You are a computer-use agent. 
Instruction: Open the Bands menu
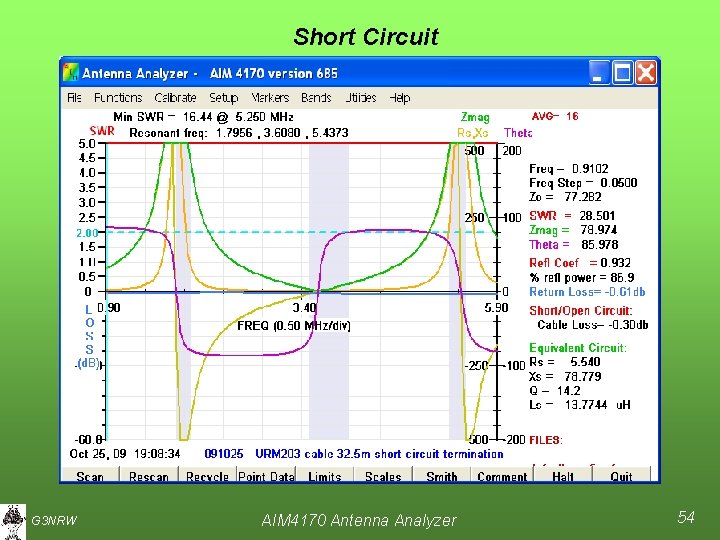(316, 98)
